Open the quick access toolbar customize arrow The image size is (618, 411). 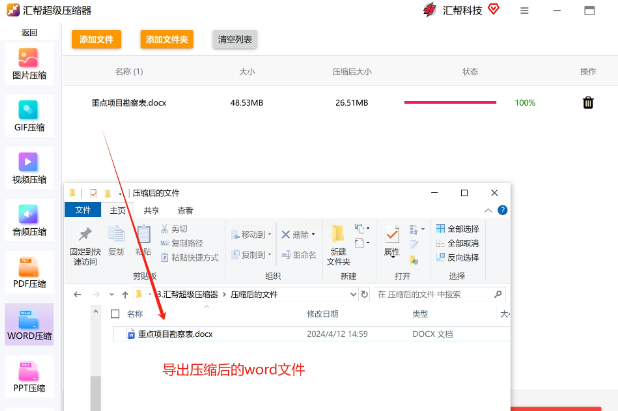120,193
